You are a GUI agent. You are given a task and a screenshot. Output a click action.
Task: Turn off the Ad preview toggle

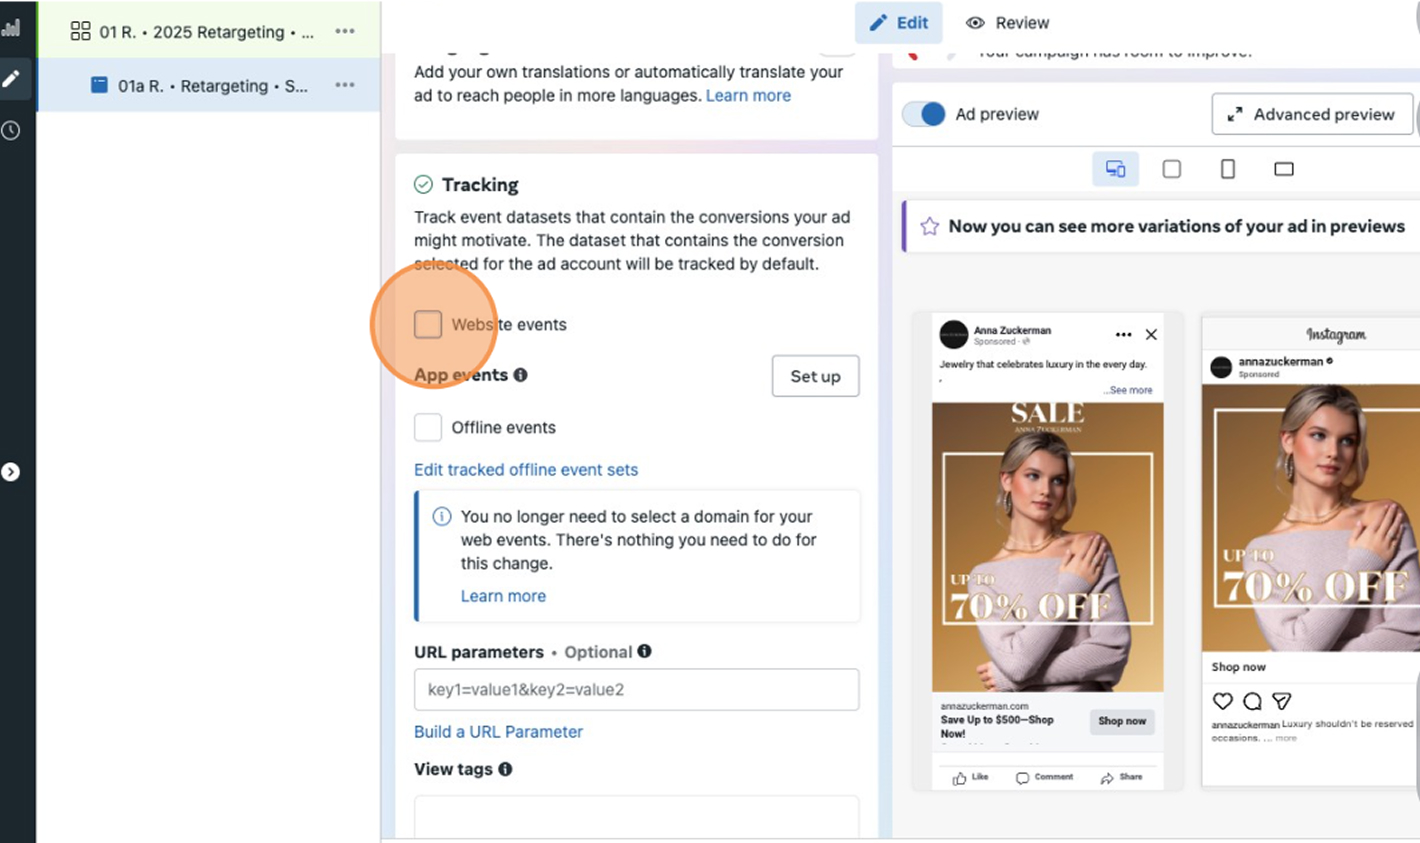923,114
